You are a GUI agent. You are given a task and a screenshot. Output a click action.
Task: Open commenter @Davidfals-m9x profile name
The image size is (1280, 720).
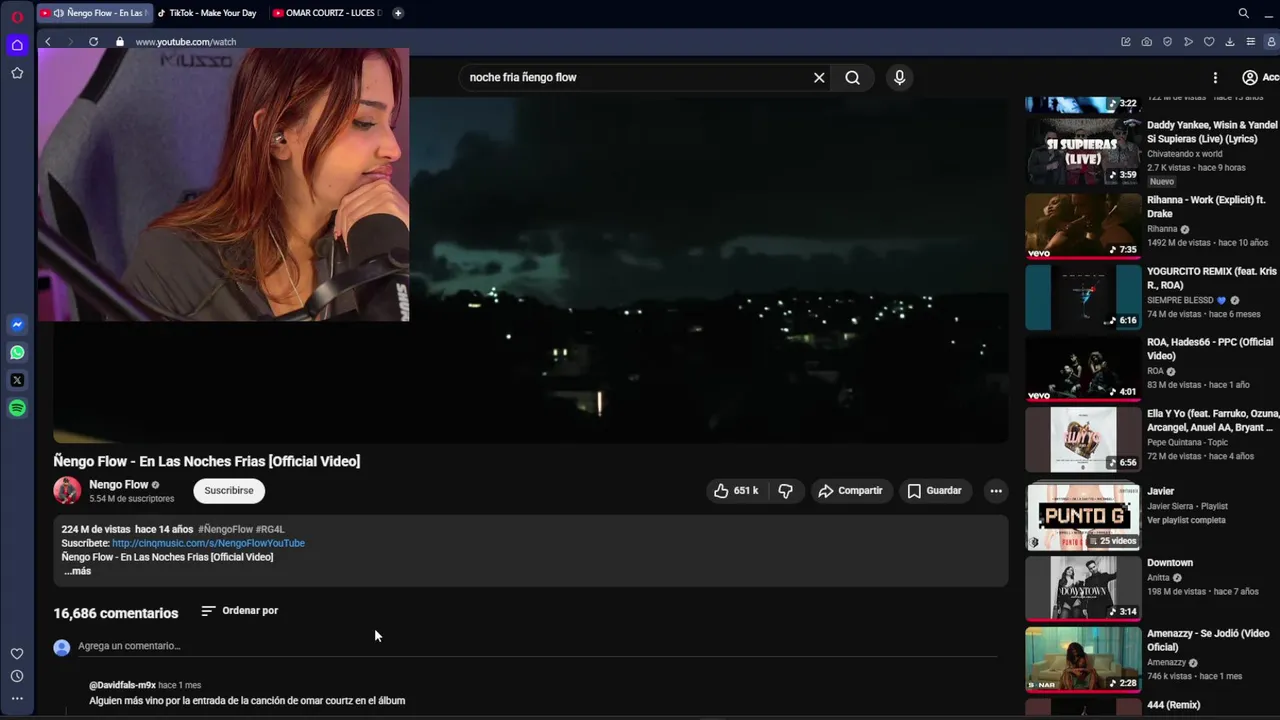point(122,685)
